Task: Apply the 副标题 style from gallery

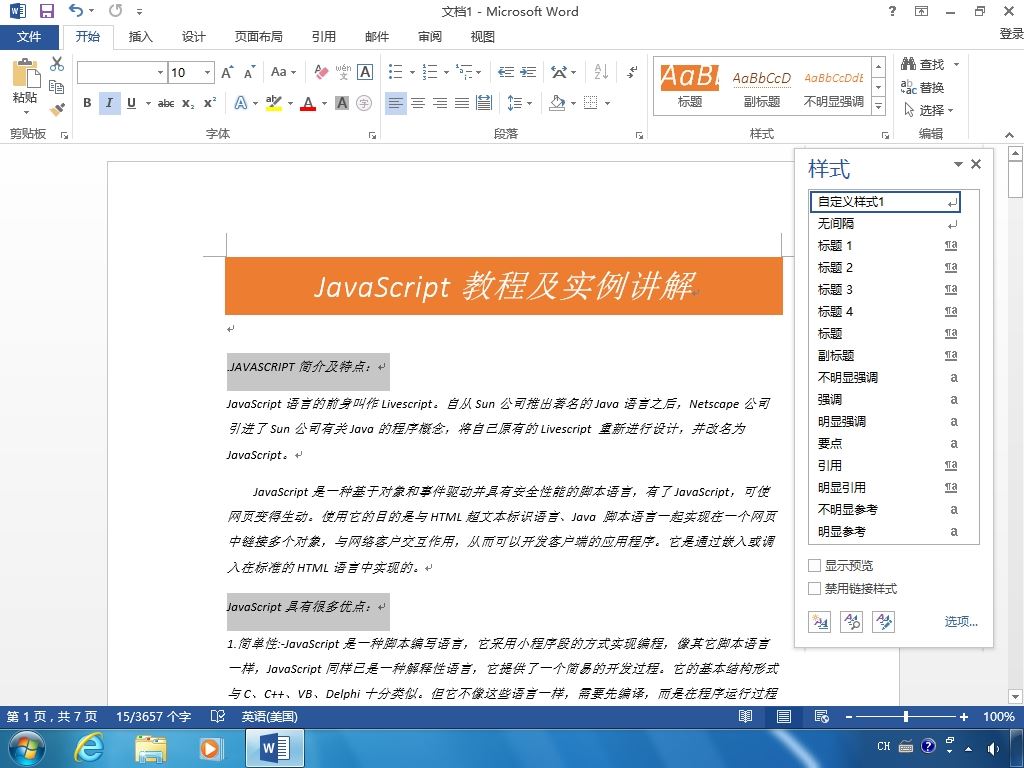Action: (x=761, y=88)
